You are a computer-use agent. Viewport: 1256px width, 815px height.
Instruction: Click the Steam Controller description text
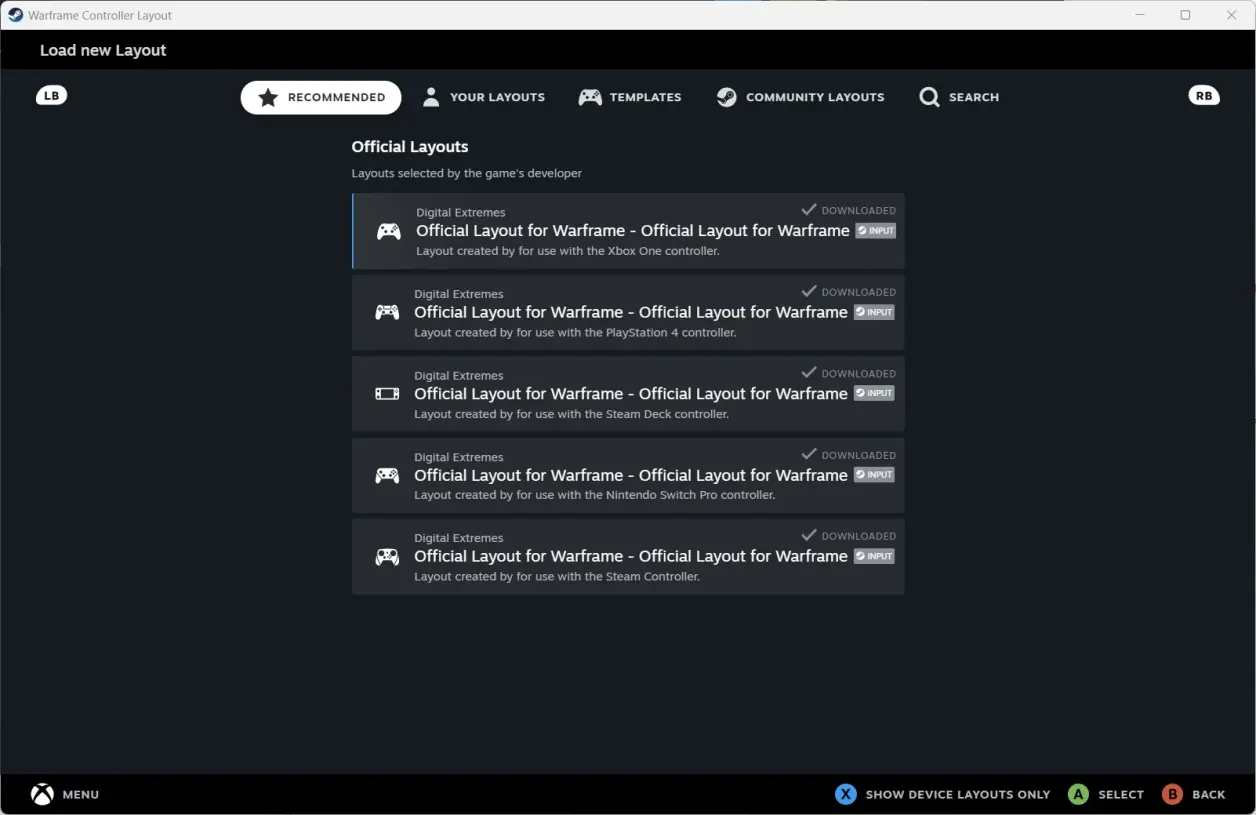pyautogui.click(x=557, y=577)
